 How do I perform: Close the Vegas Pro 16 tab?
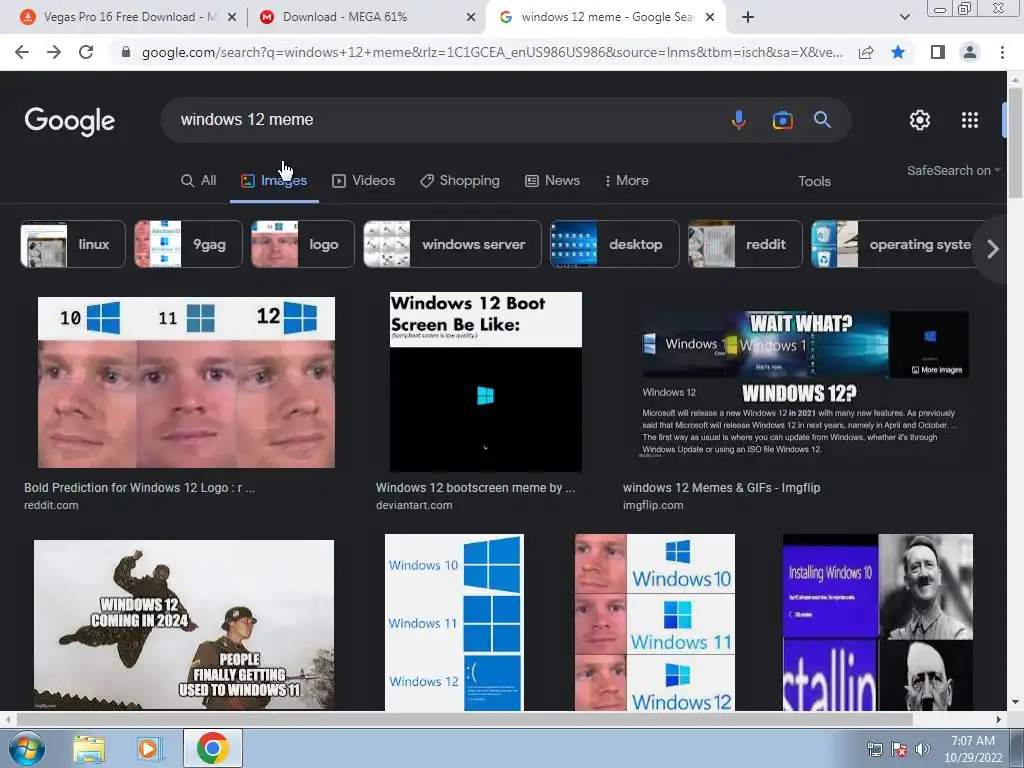(x=232, y=18)
